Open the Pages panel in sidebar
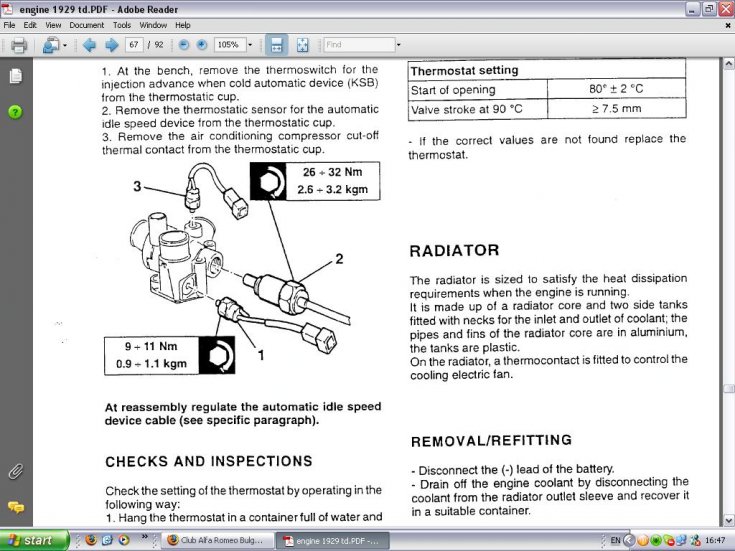 [15, 76]
